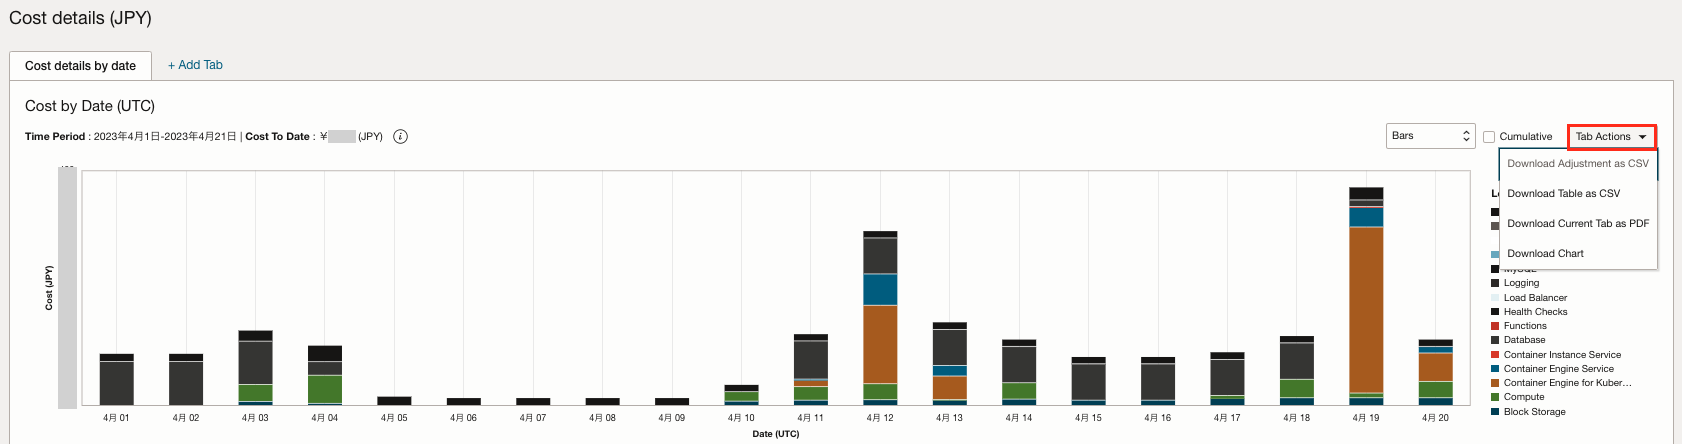This screenshot has height=444, width=1682.
Task: Click the + Add Tab link
Action: (195, 65)
